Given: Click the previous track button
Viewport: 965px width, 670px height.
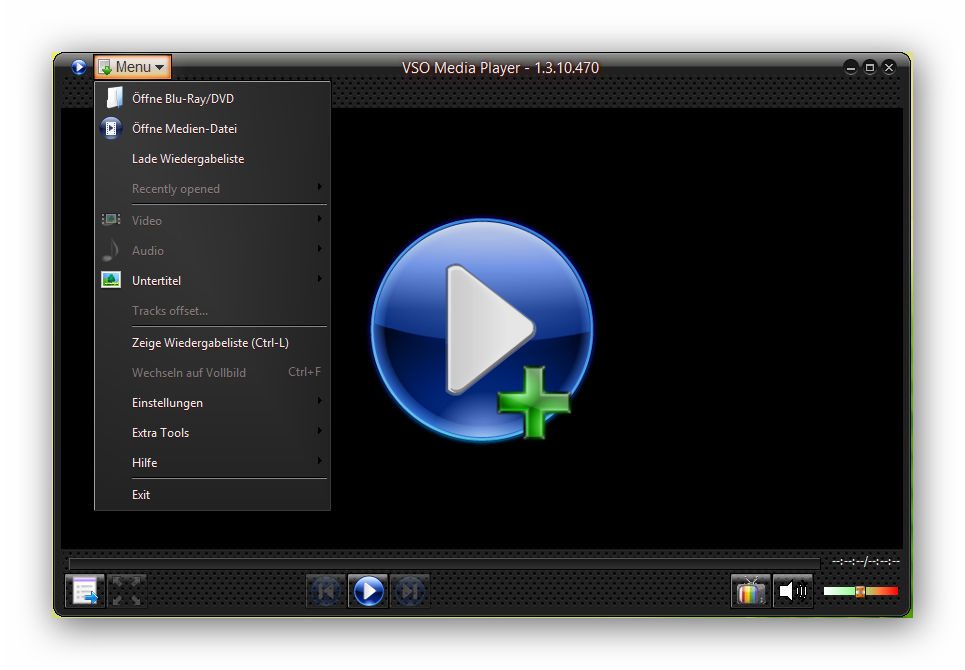Looking at the screenshot, I should [326, 591].
